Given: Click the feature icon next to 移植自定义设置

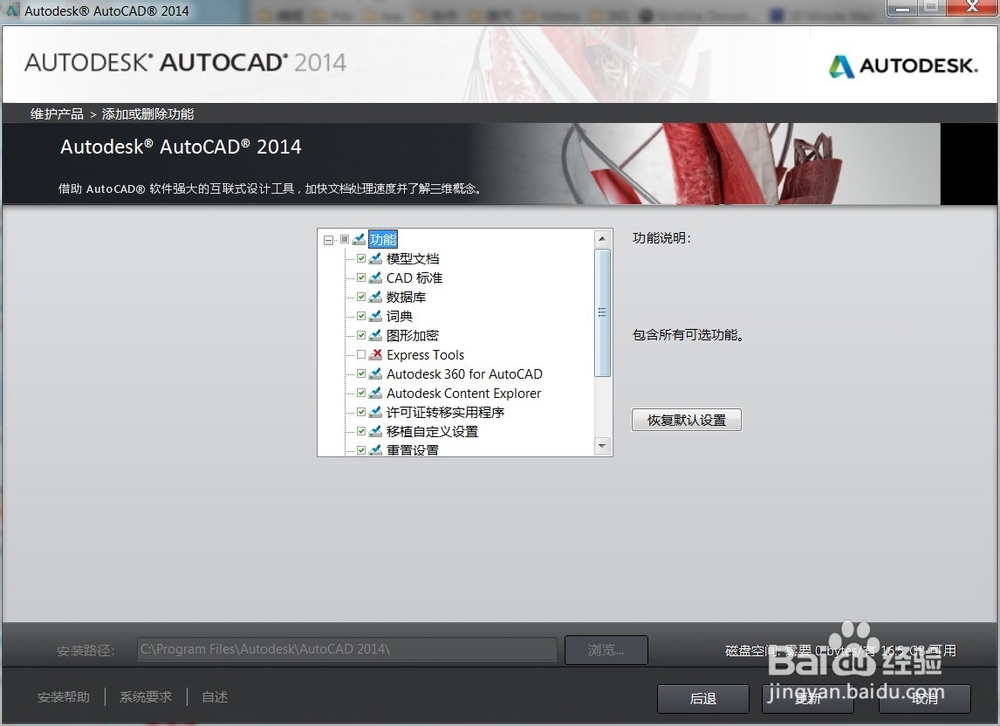Looking at the screenshot, I should point(373,431).
